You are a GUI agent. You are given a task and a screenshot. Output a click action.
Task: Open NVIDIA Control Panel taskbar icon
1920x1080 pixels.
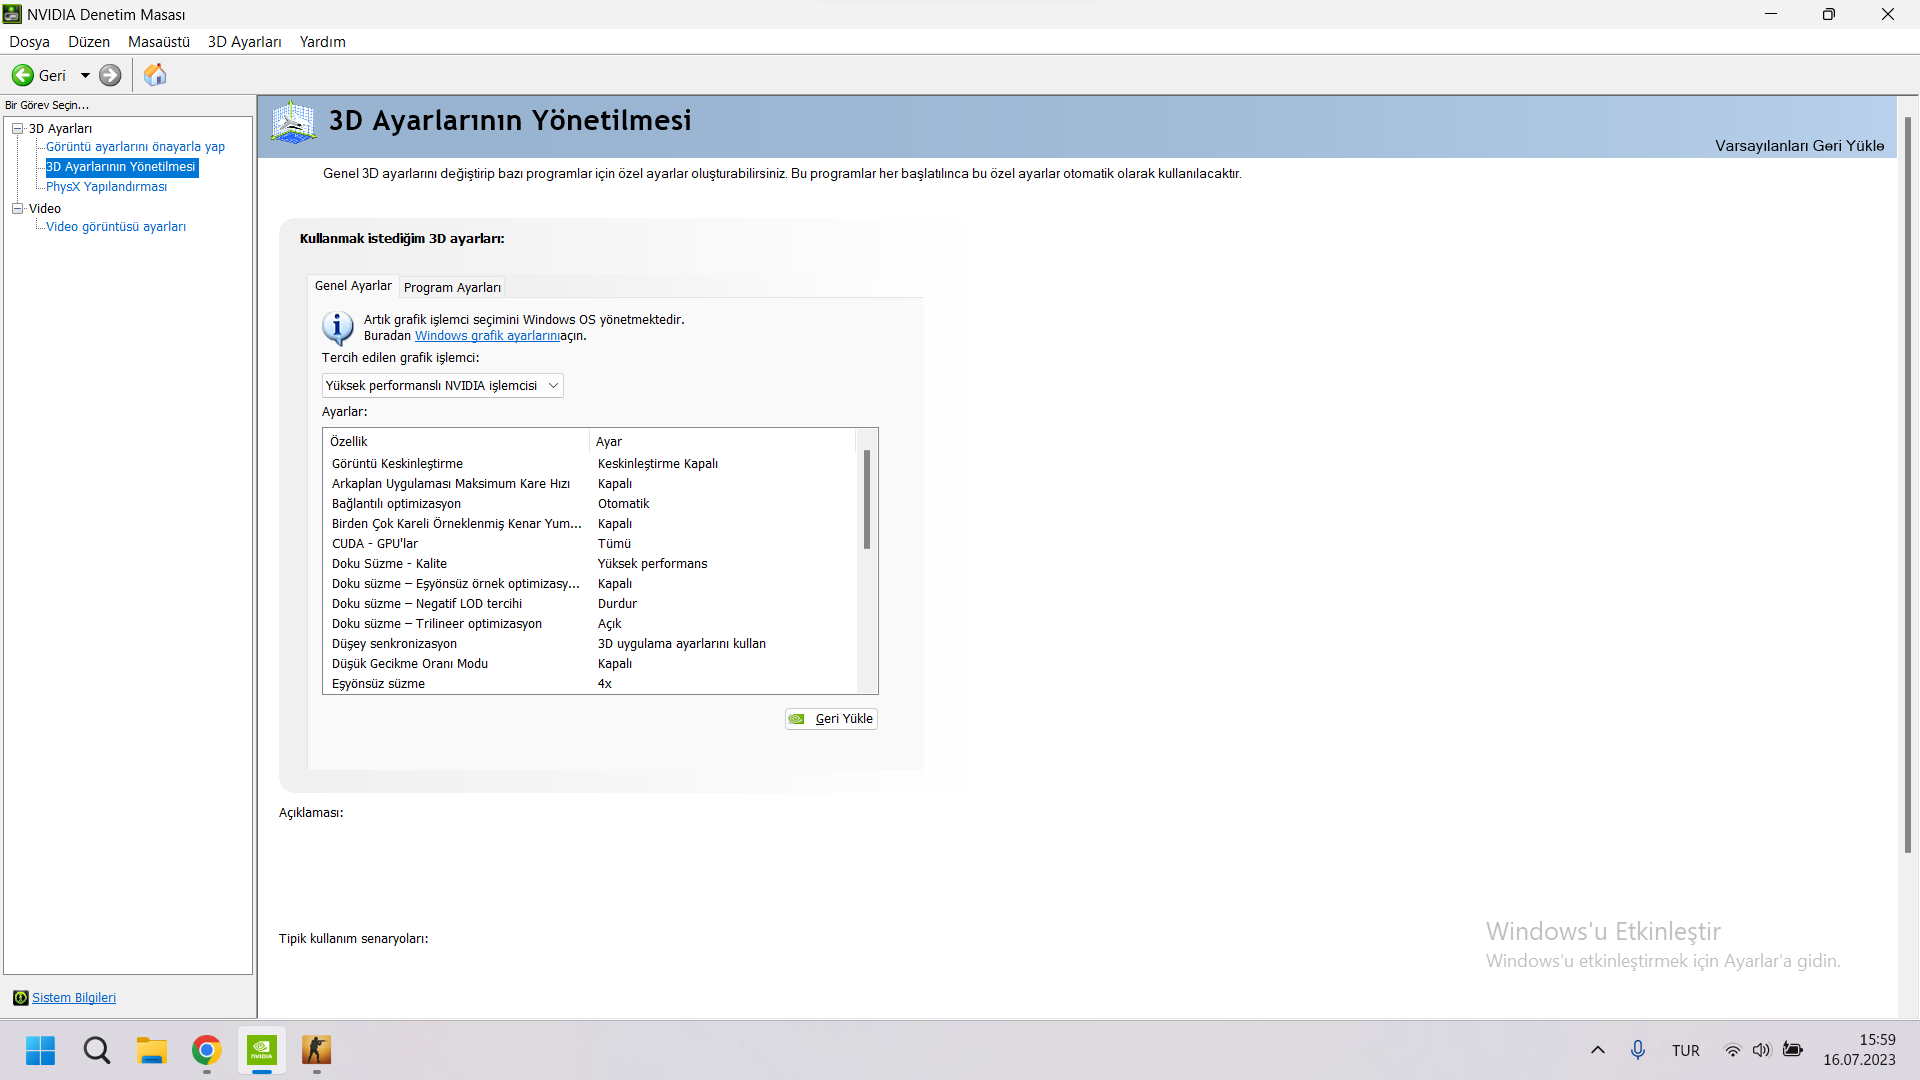tap(262, 1050)
